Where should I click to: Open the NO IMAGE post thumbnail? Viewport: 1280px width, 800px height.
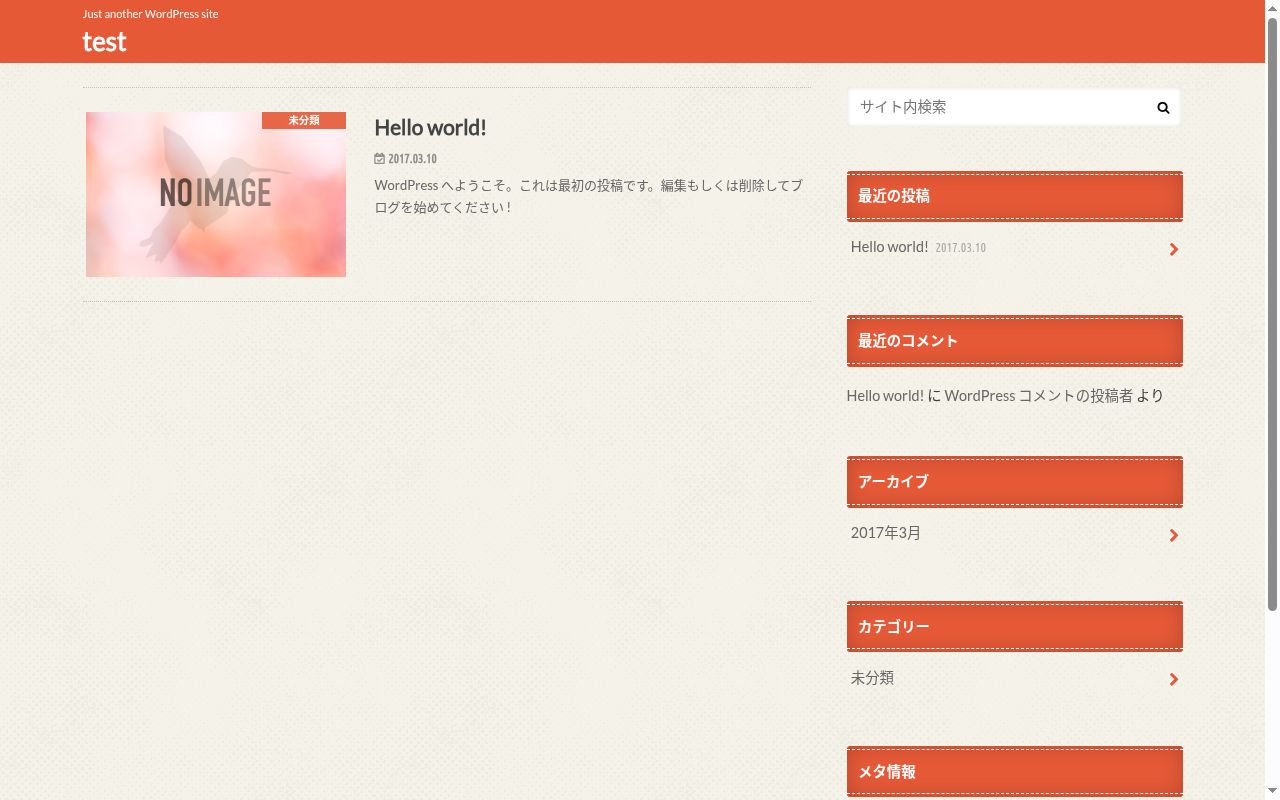(216, 194)
